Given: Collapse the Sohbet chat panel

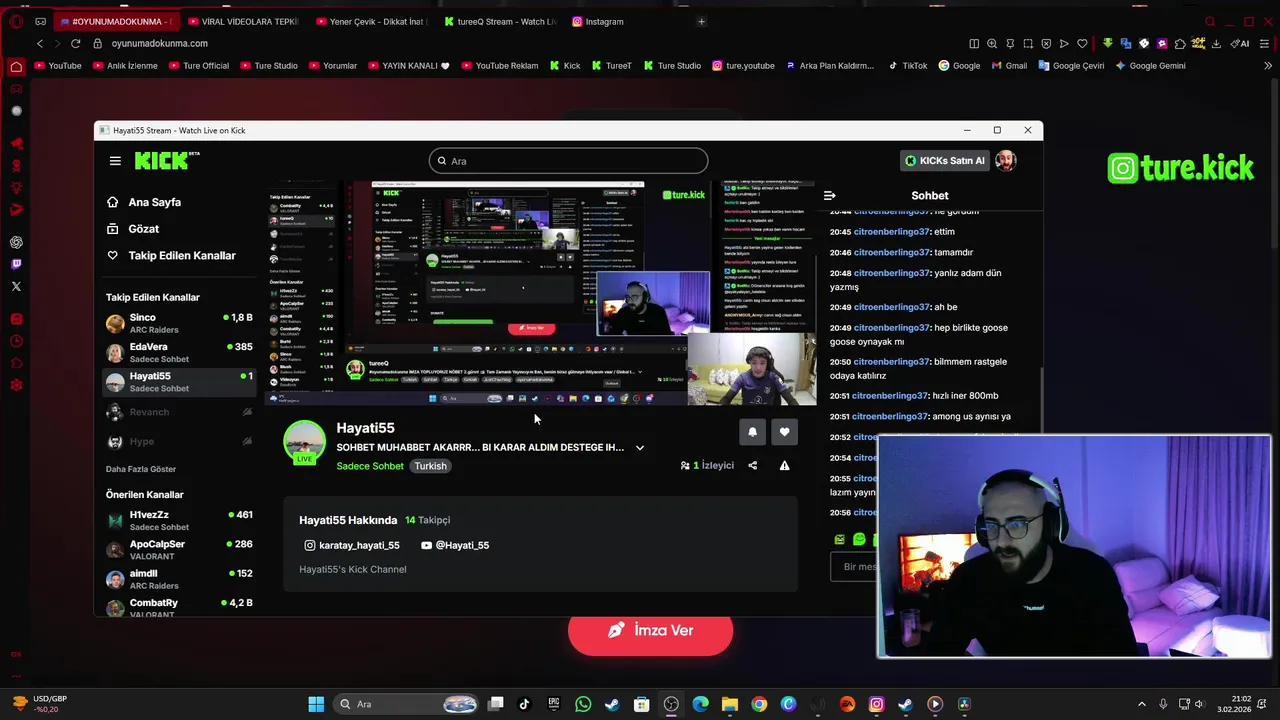Looking at the screenshot, I should tap(829, 195).
